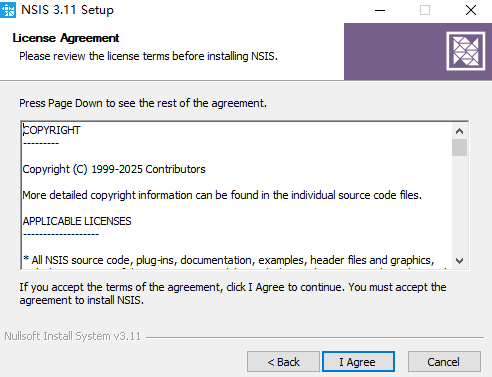This screenshot has height=377, width=492.
Task: Click the NSIS logo in purple header
Action: [466, 51]
